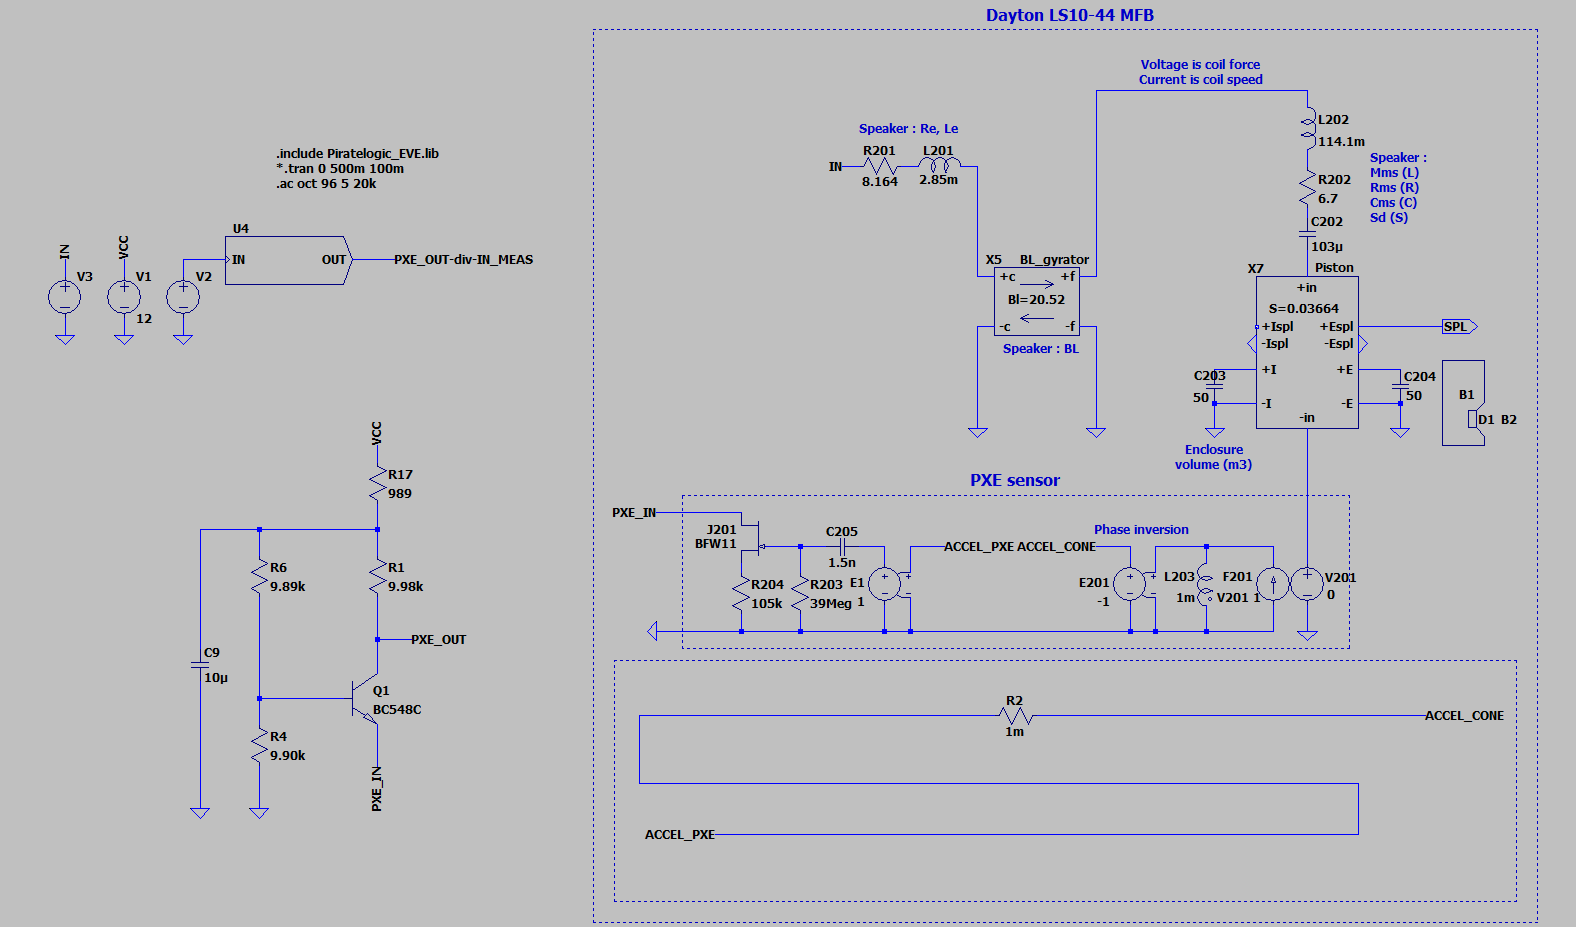Select the V3 voltage source symbol
The height and width of the screenshot is (927, 1576).
point(65,297)
